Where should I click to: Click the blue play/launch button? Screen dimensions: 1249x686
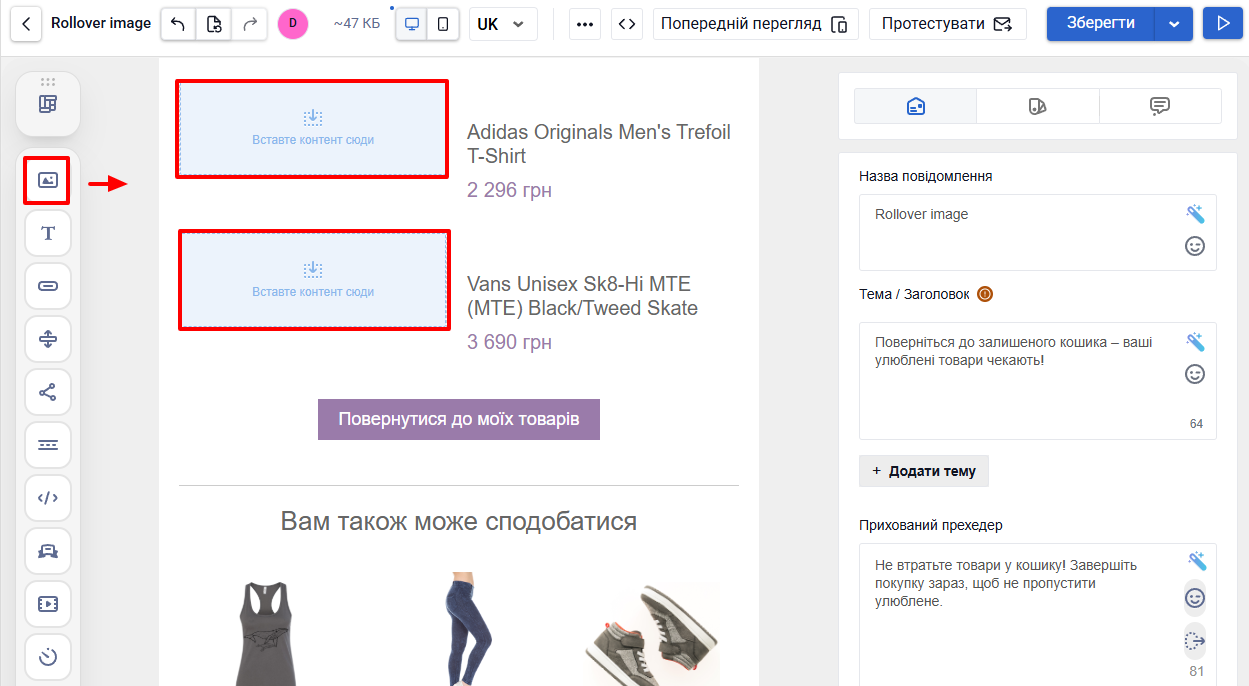(1222, 24)
